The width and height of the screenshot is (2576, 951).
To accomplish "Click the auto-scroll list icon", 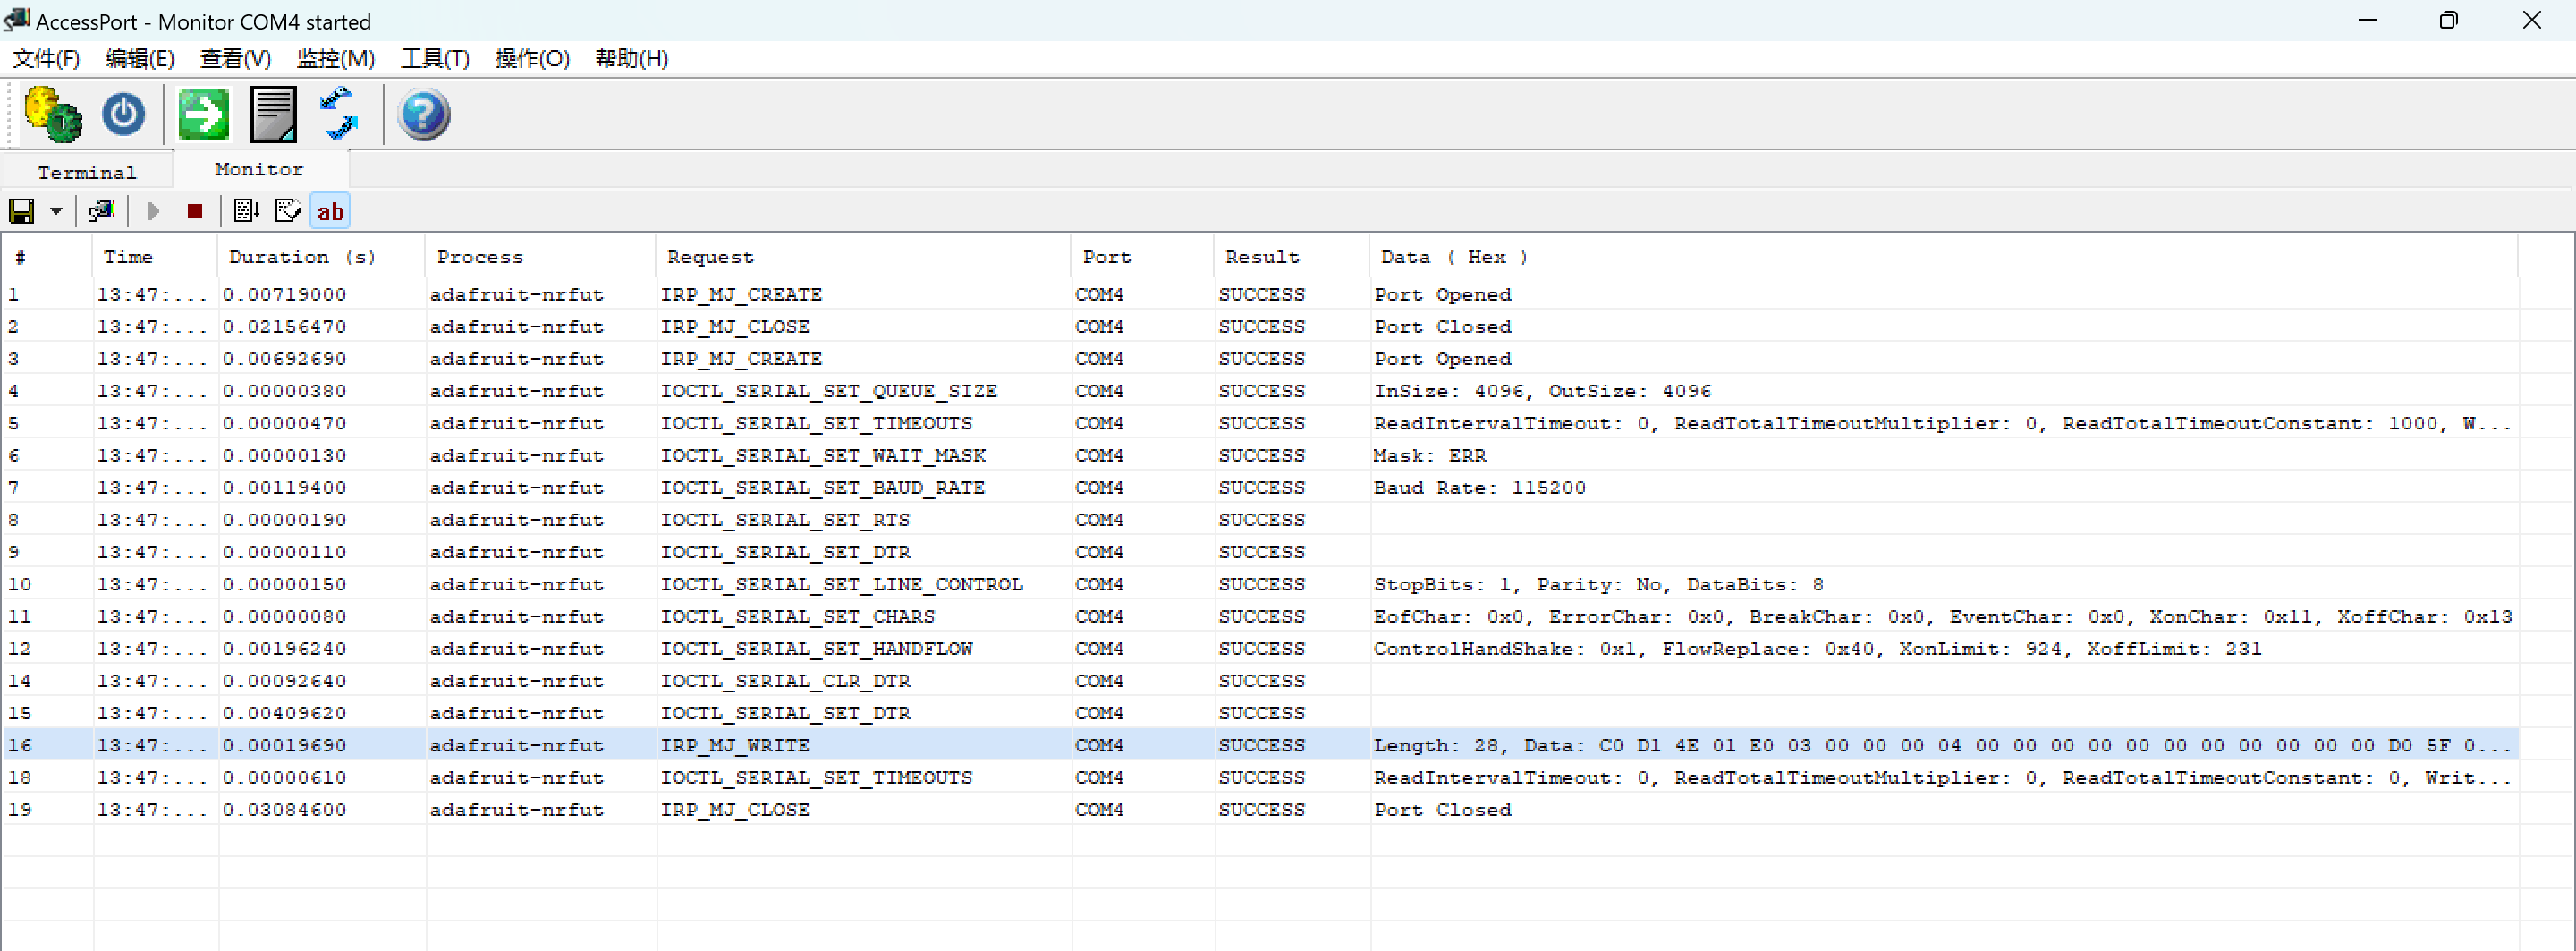I will point(246,211).
